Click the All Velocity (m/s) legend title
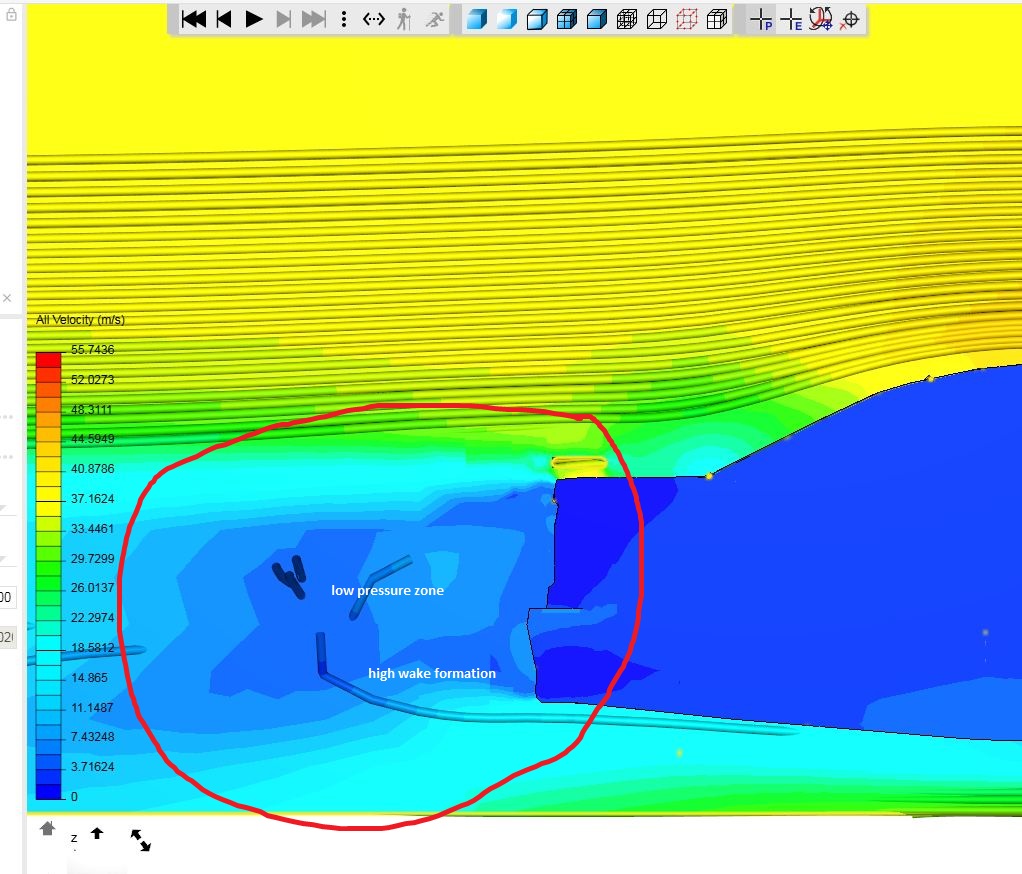This screenshot has width=1022, height=874. (80, 320)
